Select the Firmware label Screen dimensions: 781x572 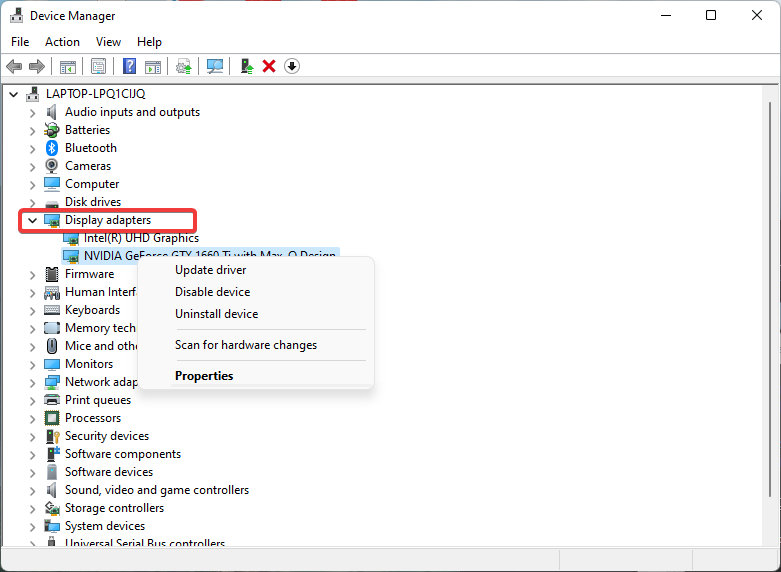89,274
